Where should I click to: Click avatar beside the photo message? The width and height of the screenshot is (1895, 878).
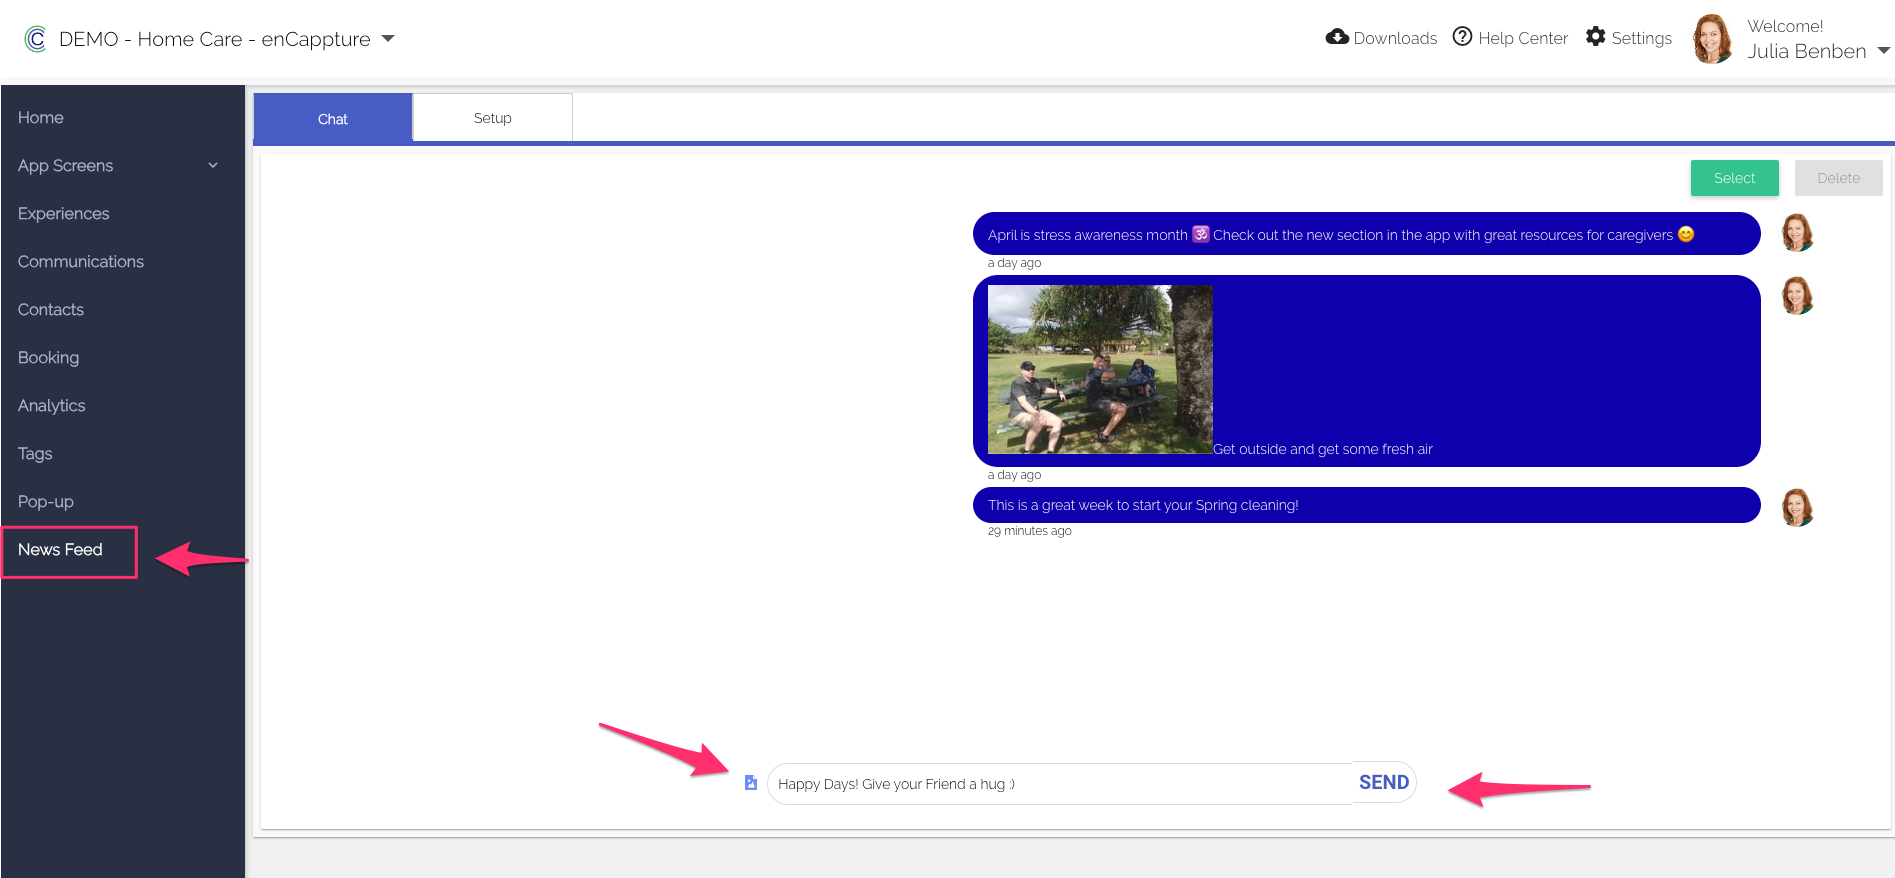click(1797, 296)
